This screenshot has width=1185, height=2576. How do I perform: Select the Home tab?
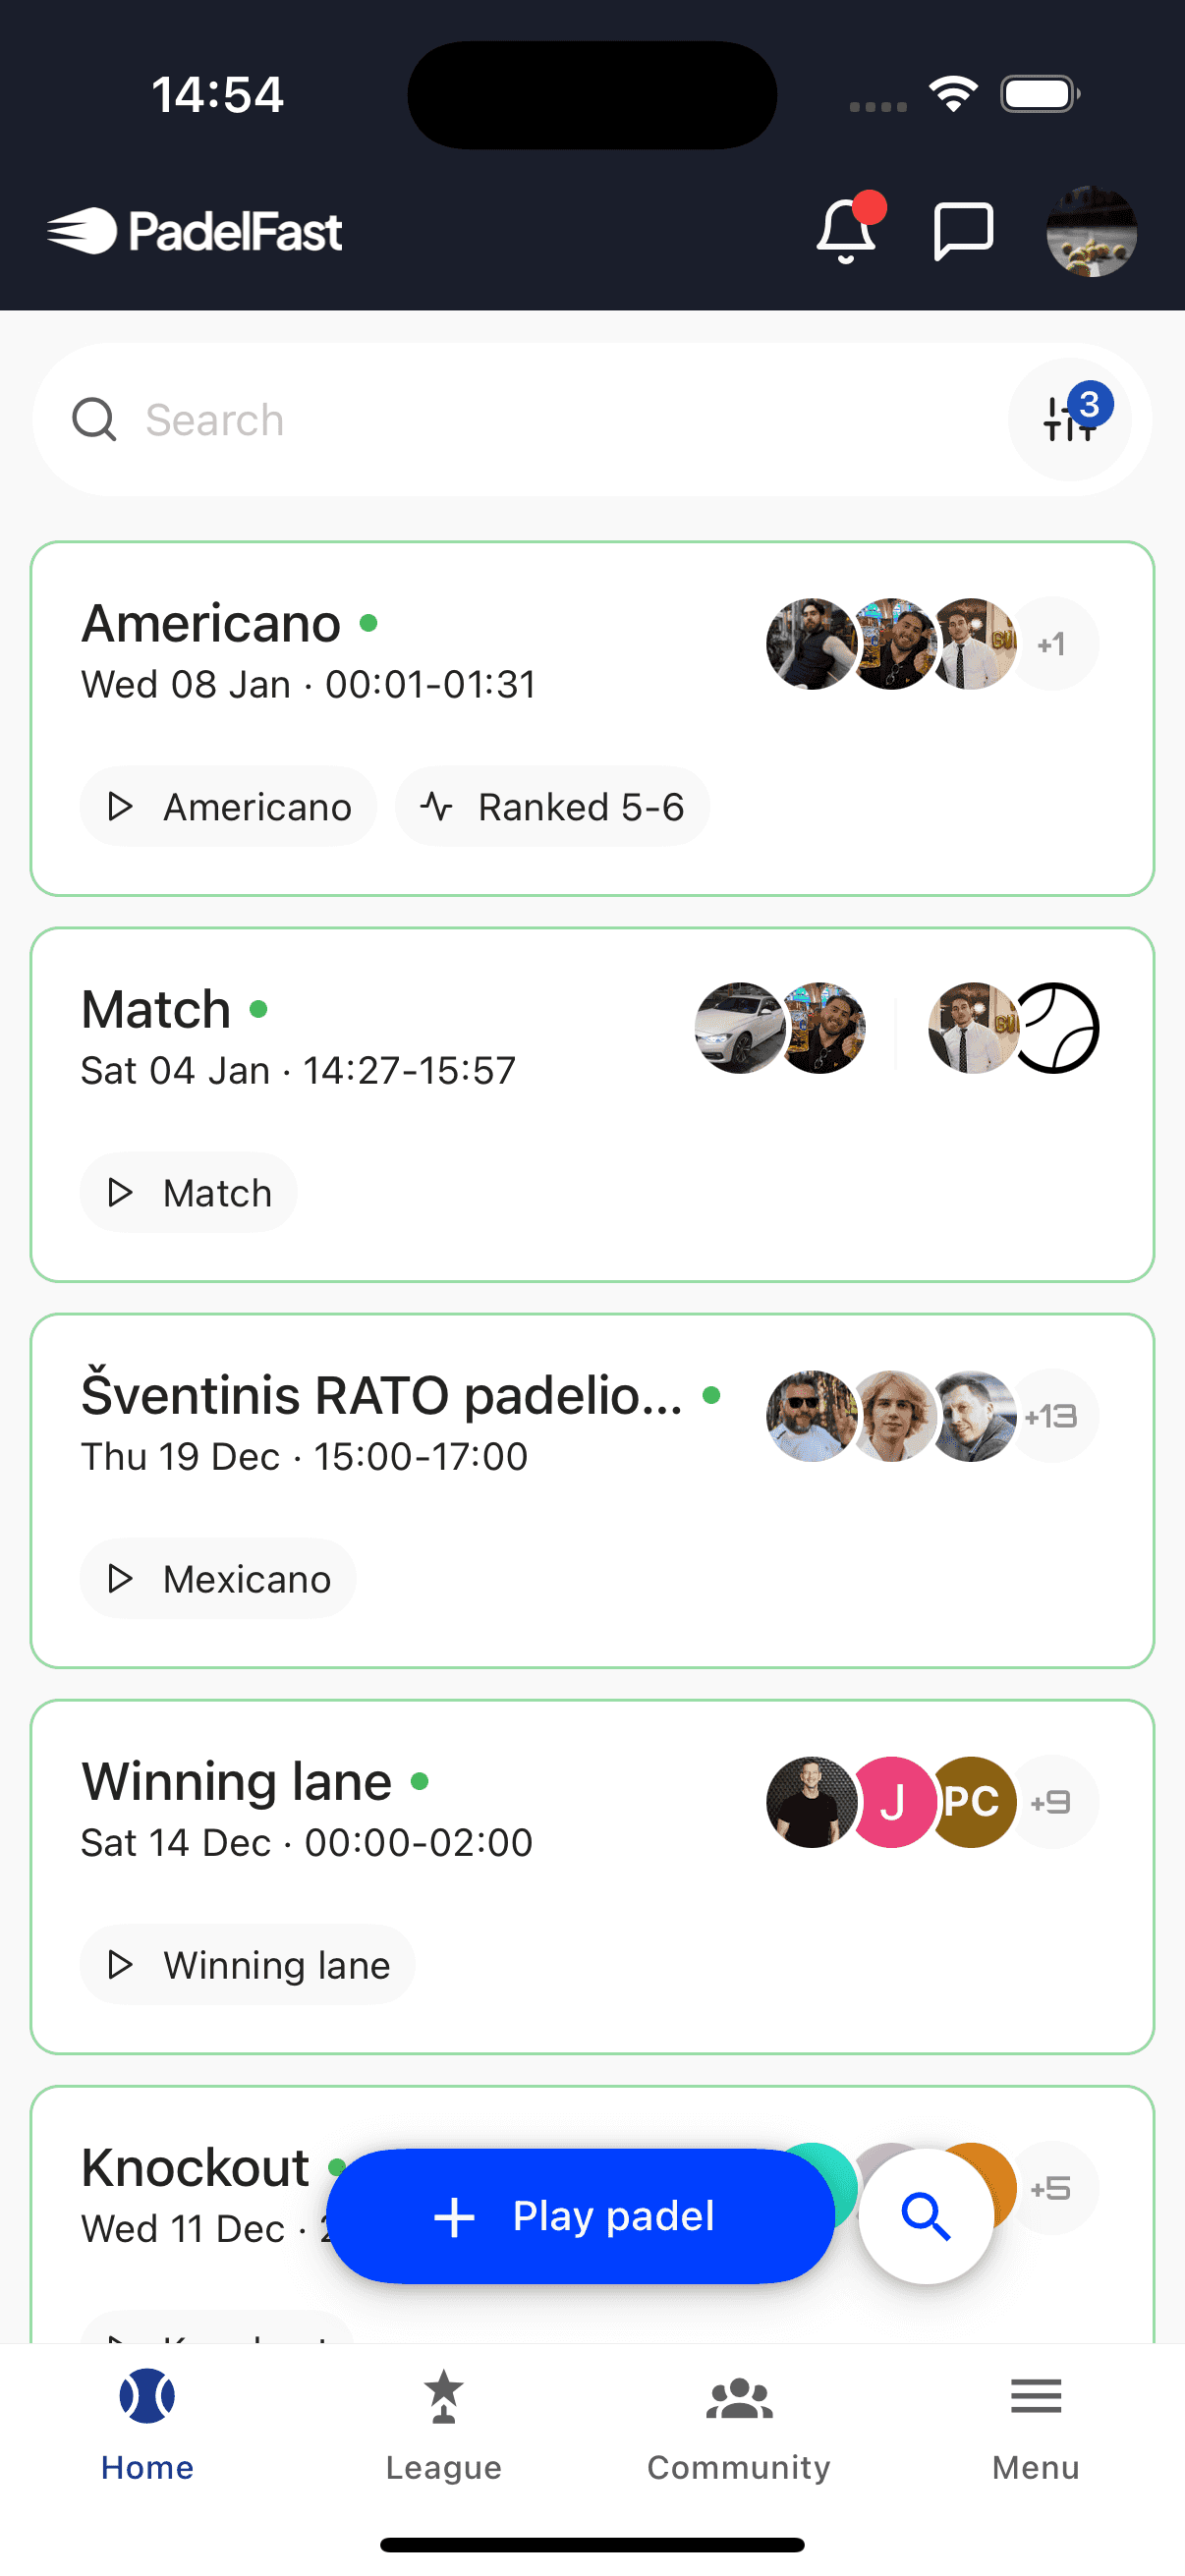tap(147, 2426)
